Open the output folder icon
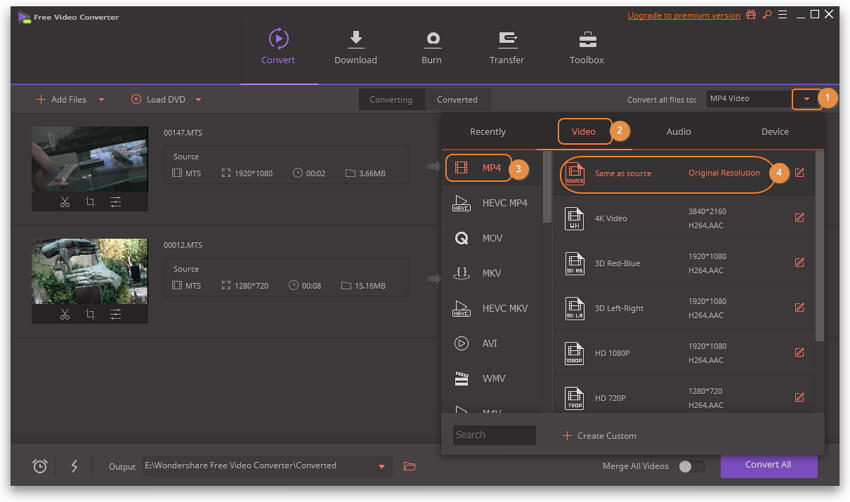850x502 pixels. tap(409, 466)
